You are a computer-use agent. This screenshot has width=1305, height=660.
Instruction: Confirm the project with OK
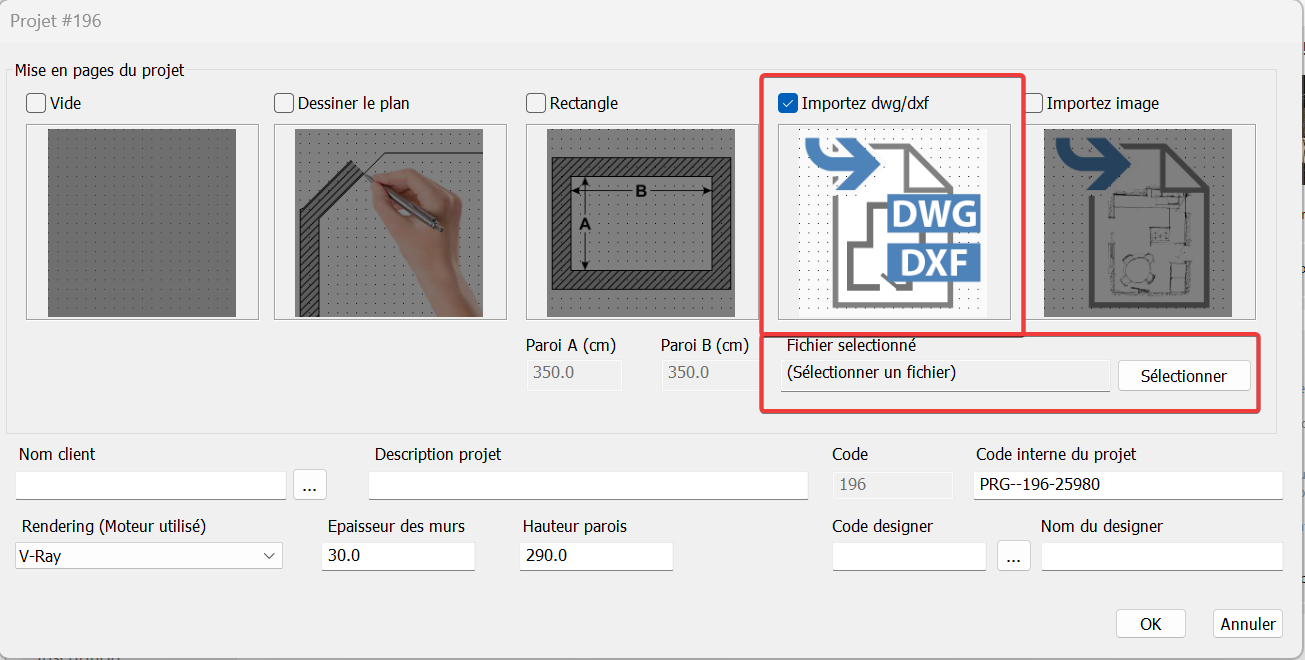[1151, 624]
